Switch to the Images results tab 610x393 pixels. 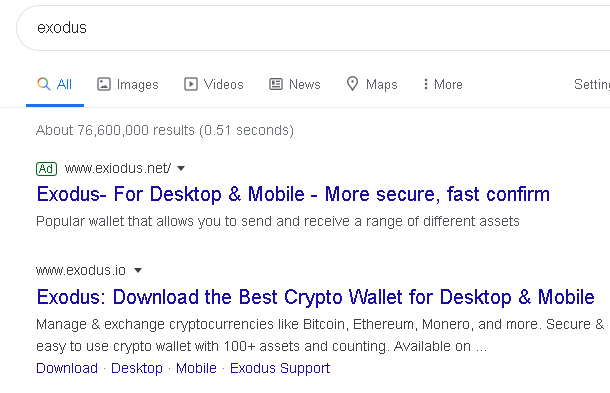(128, 84)
